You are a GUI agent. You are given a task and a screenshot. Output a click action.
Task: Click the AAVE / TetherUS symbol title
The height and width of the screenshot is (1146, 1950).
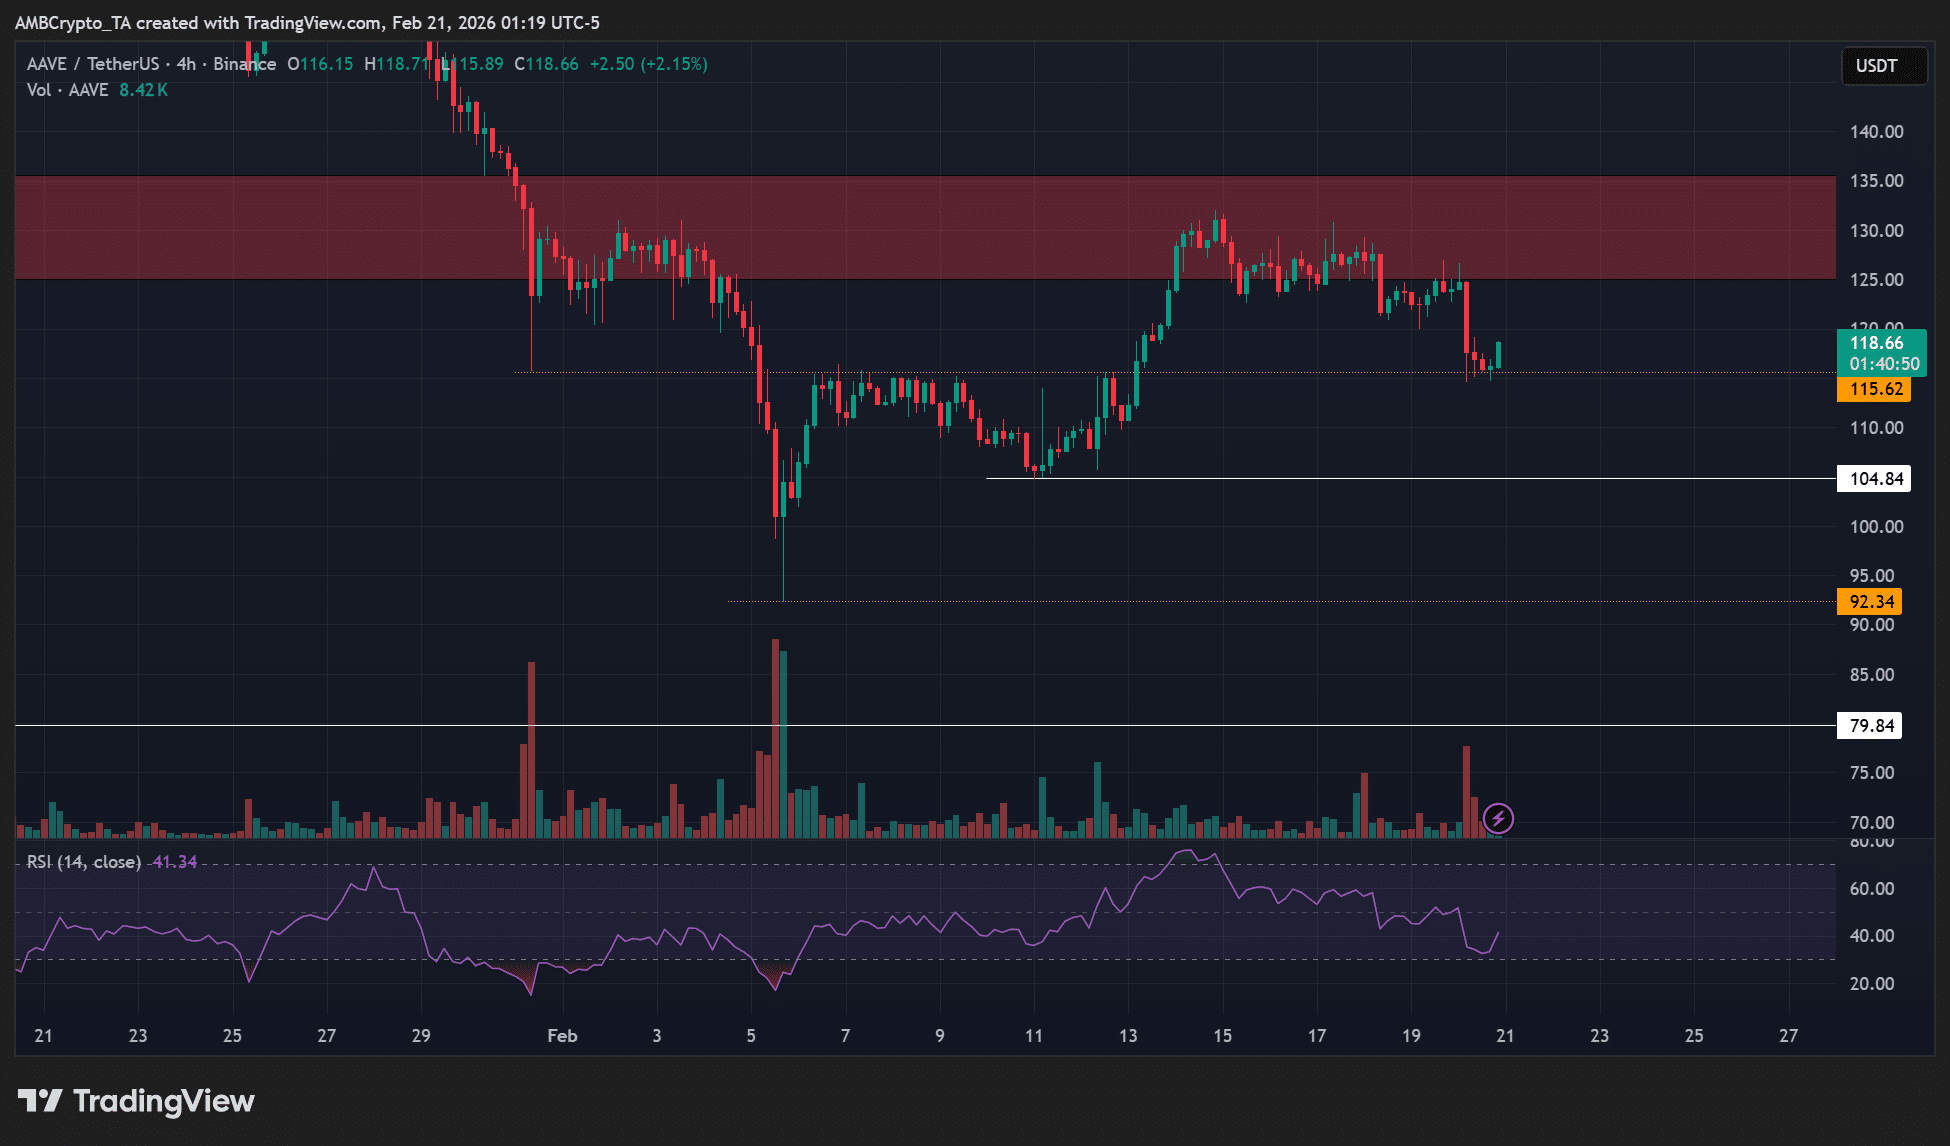92,64
